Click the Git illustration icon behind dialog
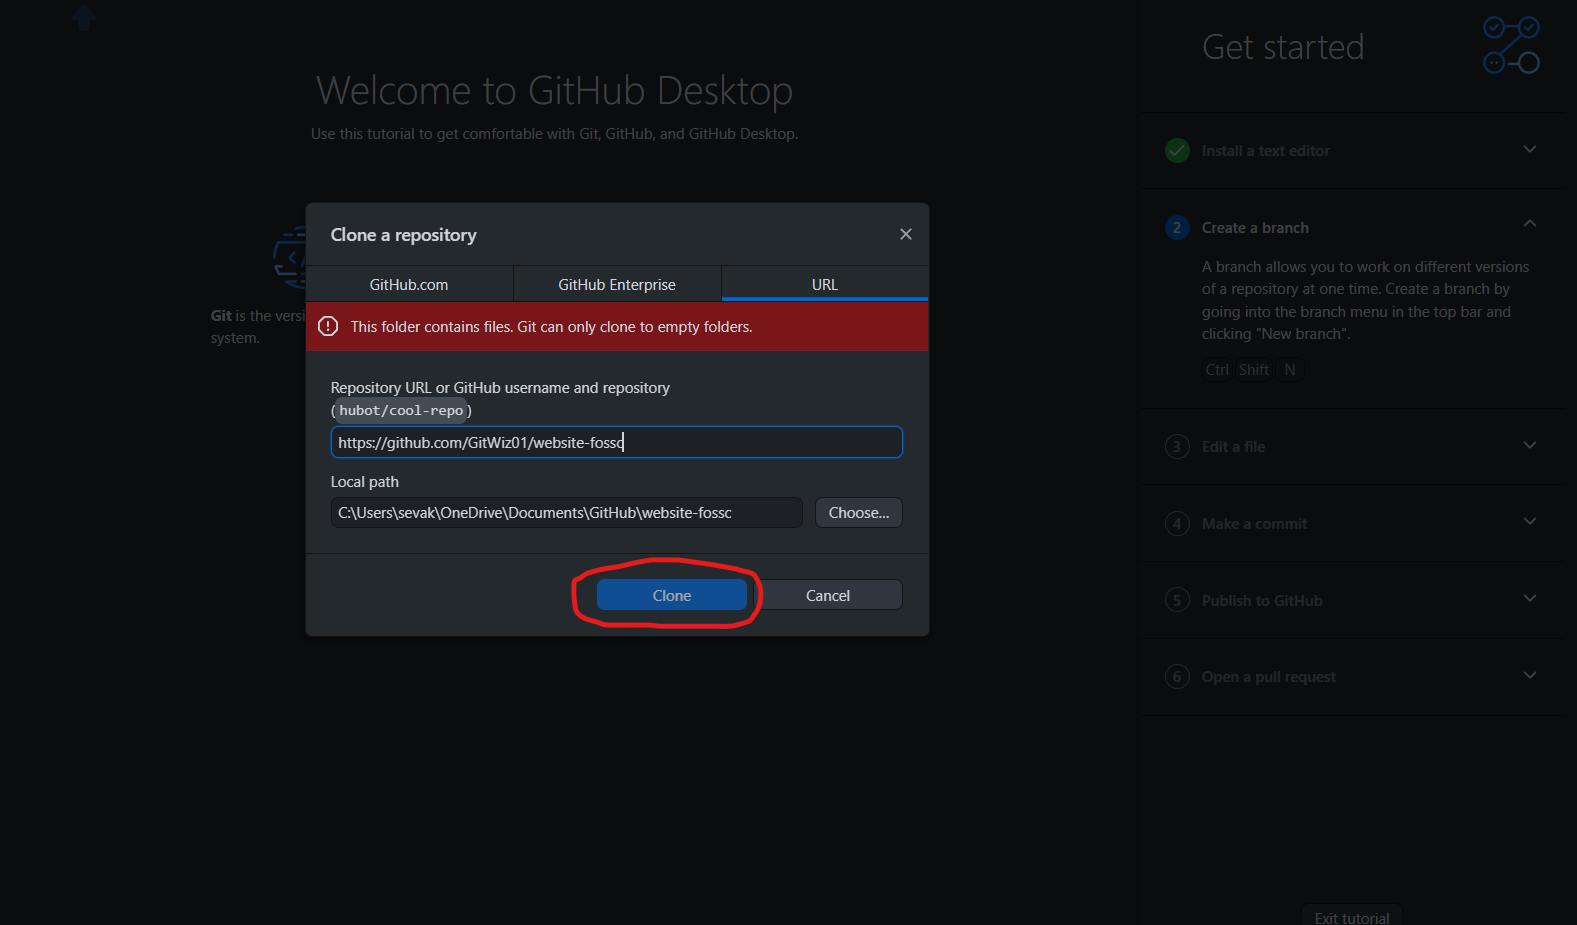1577x925 pixels. click(x=290, y=258)
